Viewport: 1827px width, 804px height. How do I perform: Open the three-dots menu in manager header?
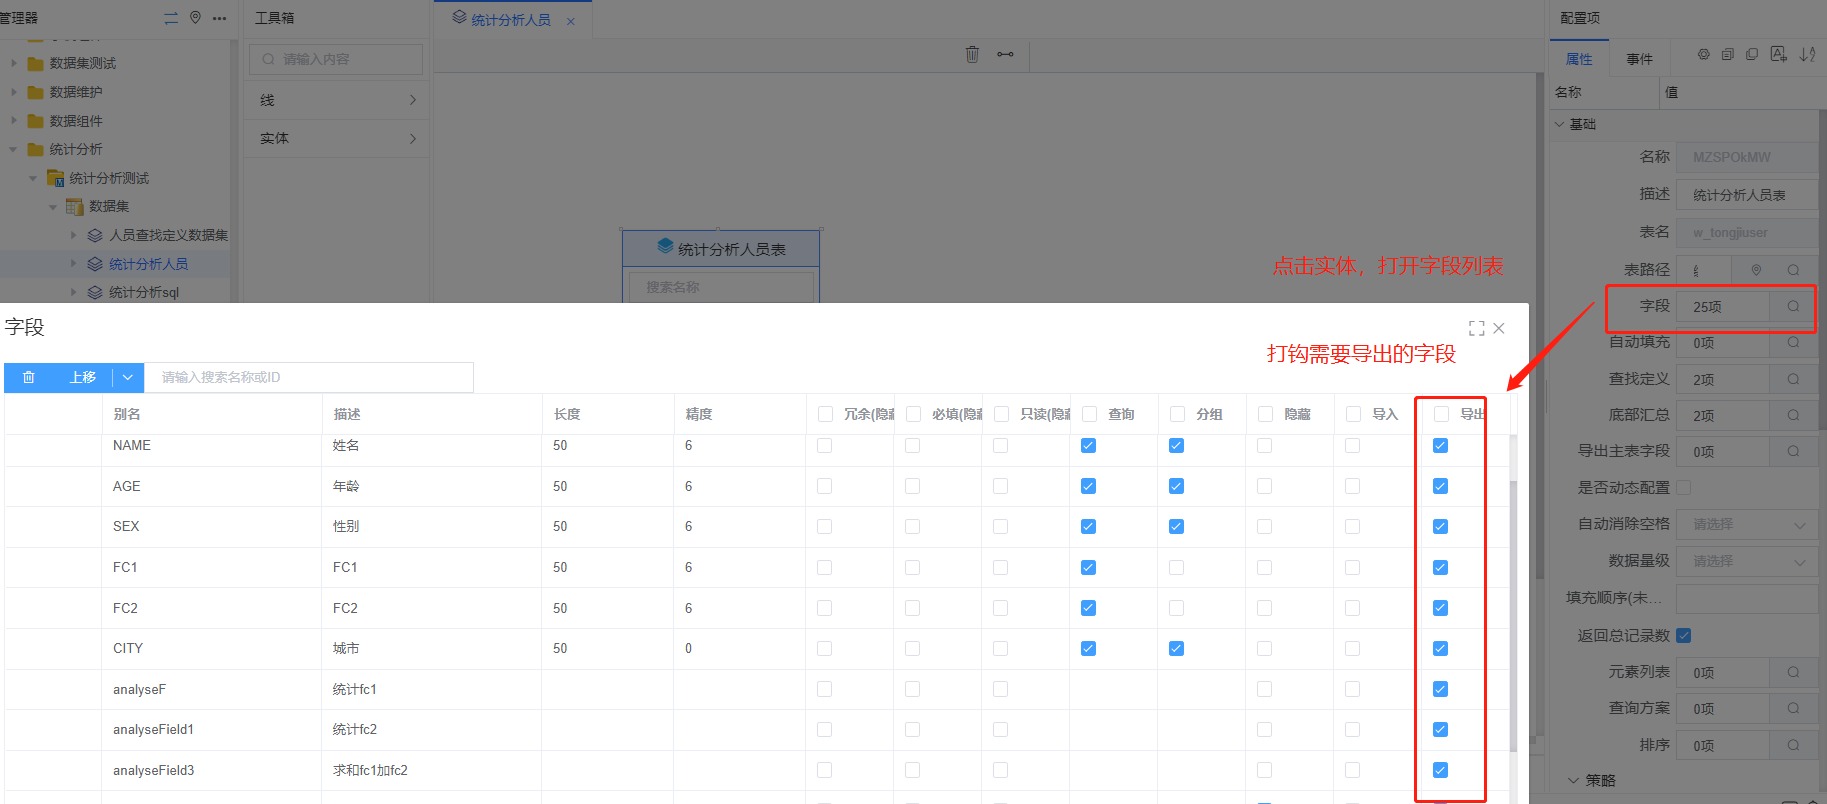pos(219,18)
